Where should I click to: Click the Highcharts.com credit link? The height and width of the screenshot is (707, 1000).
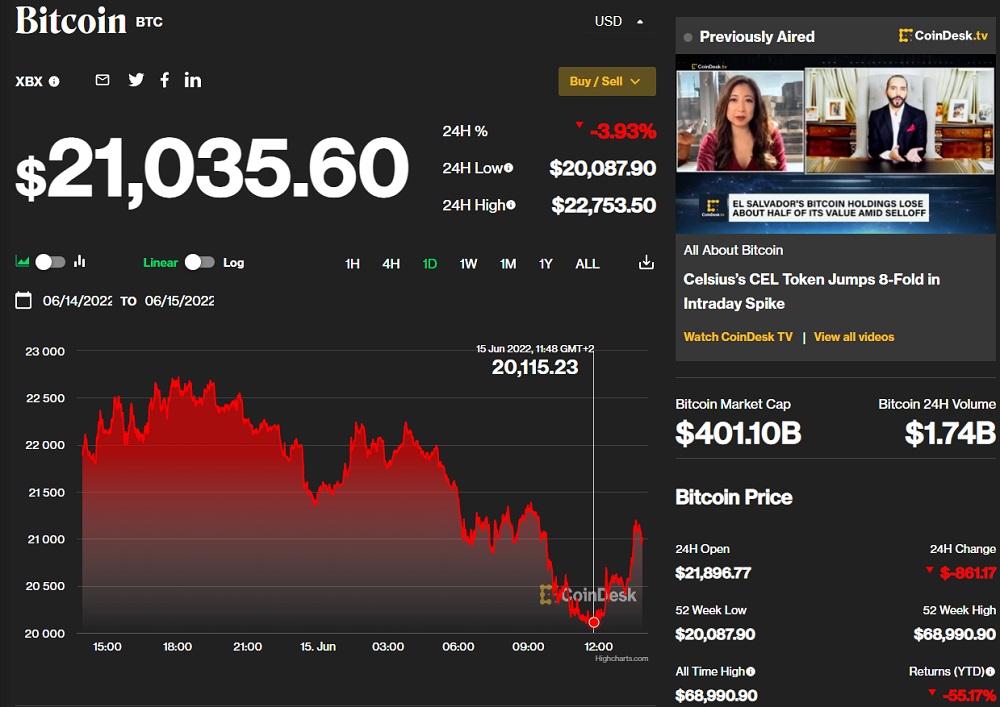[621, 659]
